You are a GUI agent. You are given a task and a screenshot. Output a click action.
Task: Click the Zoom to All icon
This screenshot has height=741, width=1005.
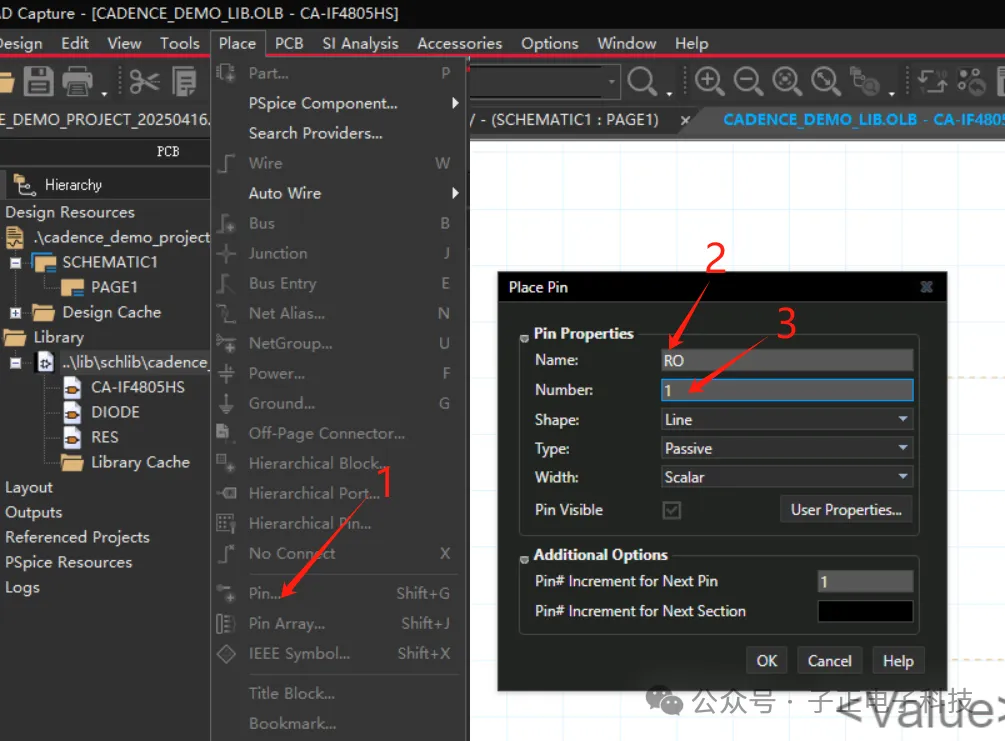pos(826,81)
